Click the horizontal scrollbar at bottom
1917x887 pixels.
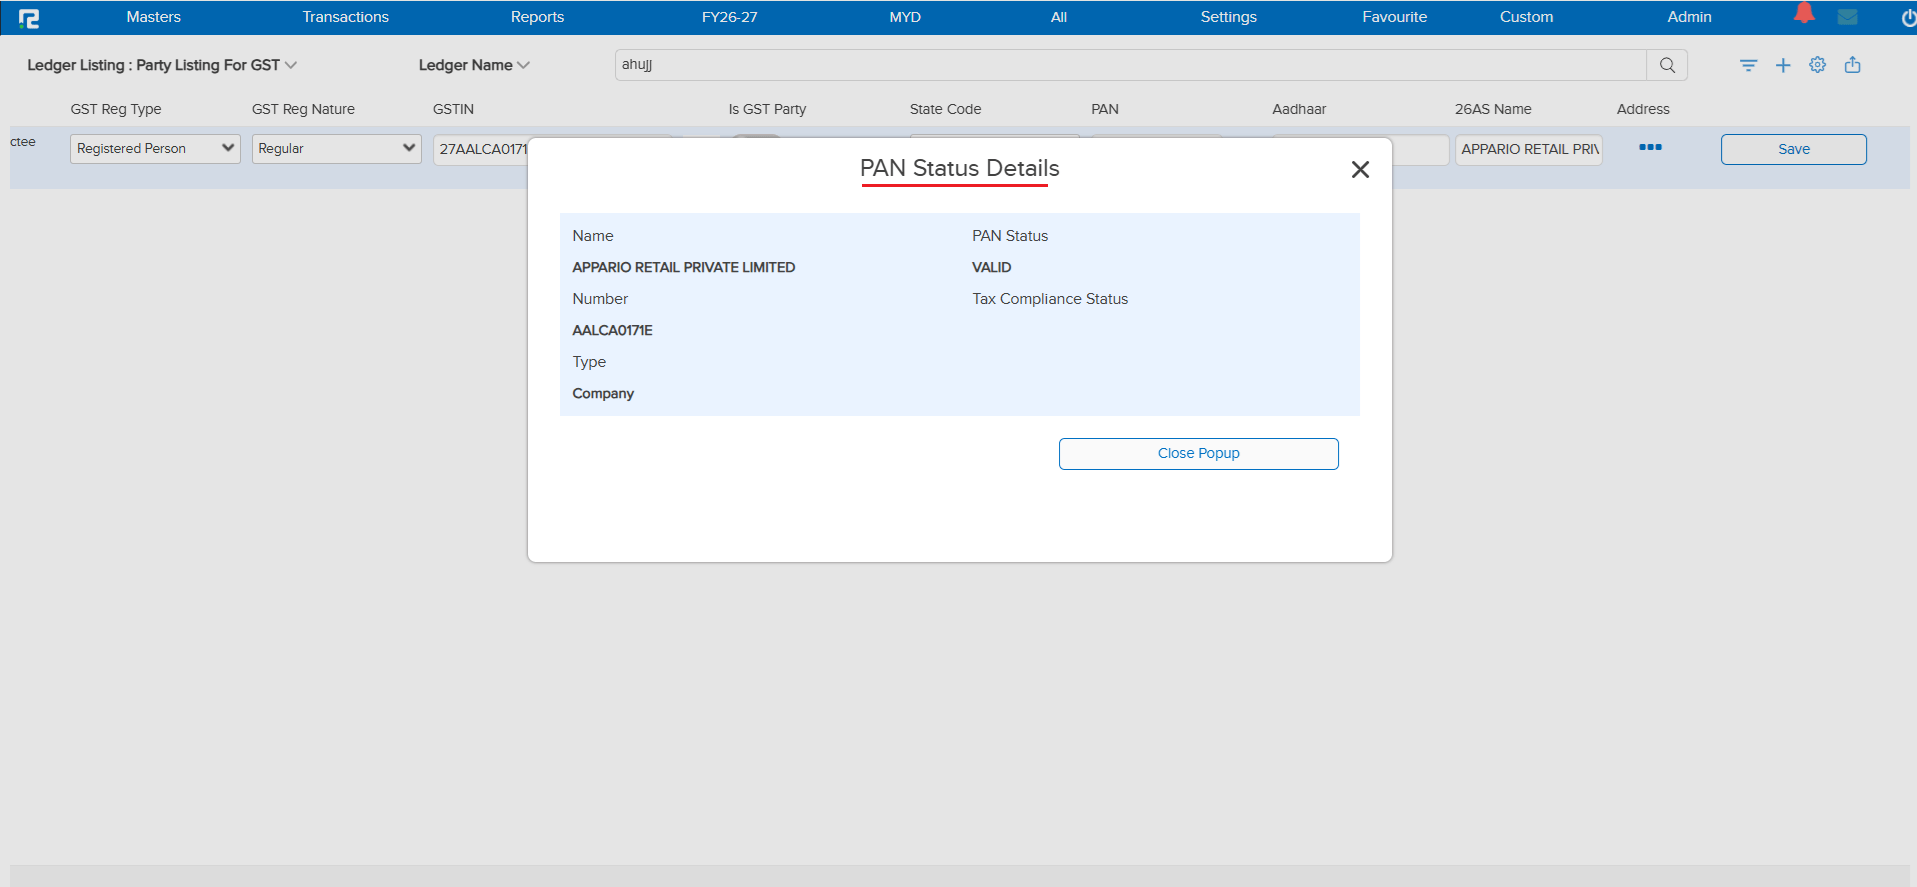click(x=958, y=875)
